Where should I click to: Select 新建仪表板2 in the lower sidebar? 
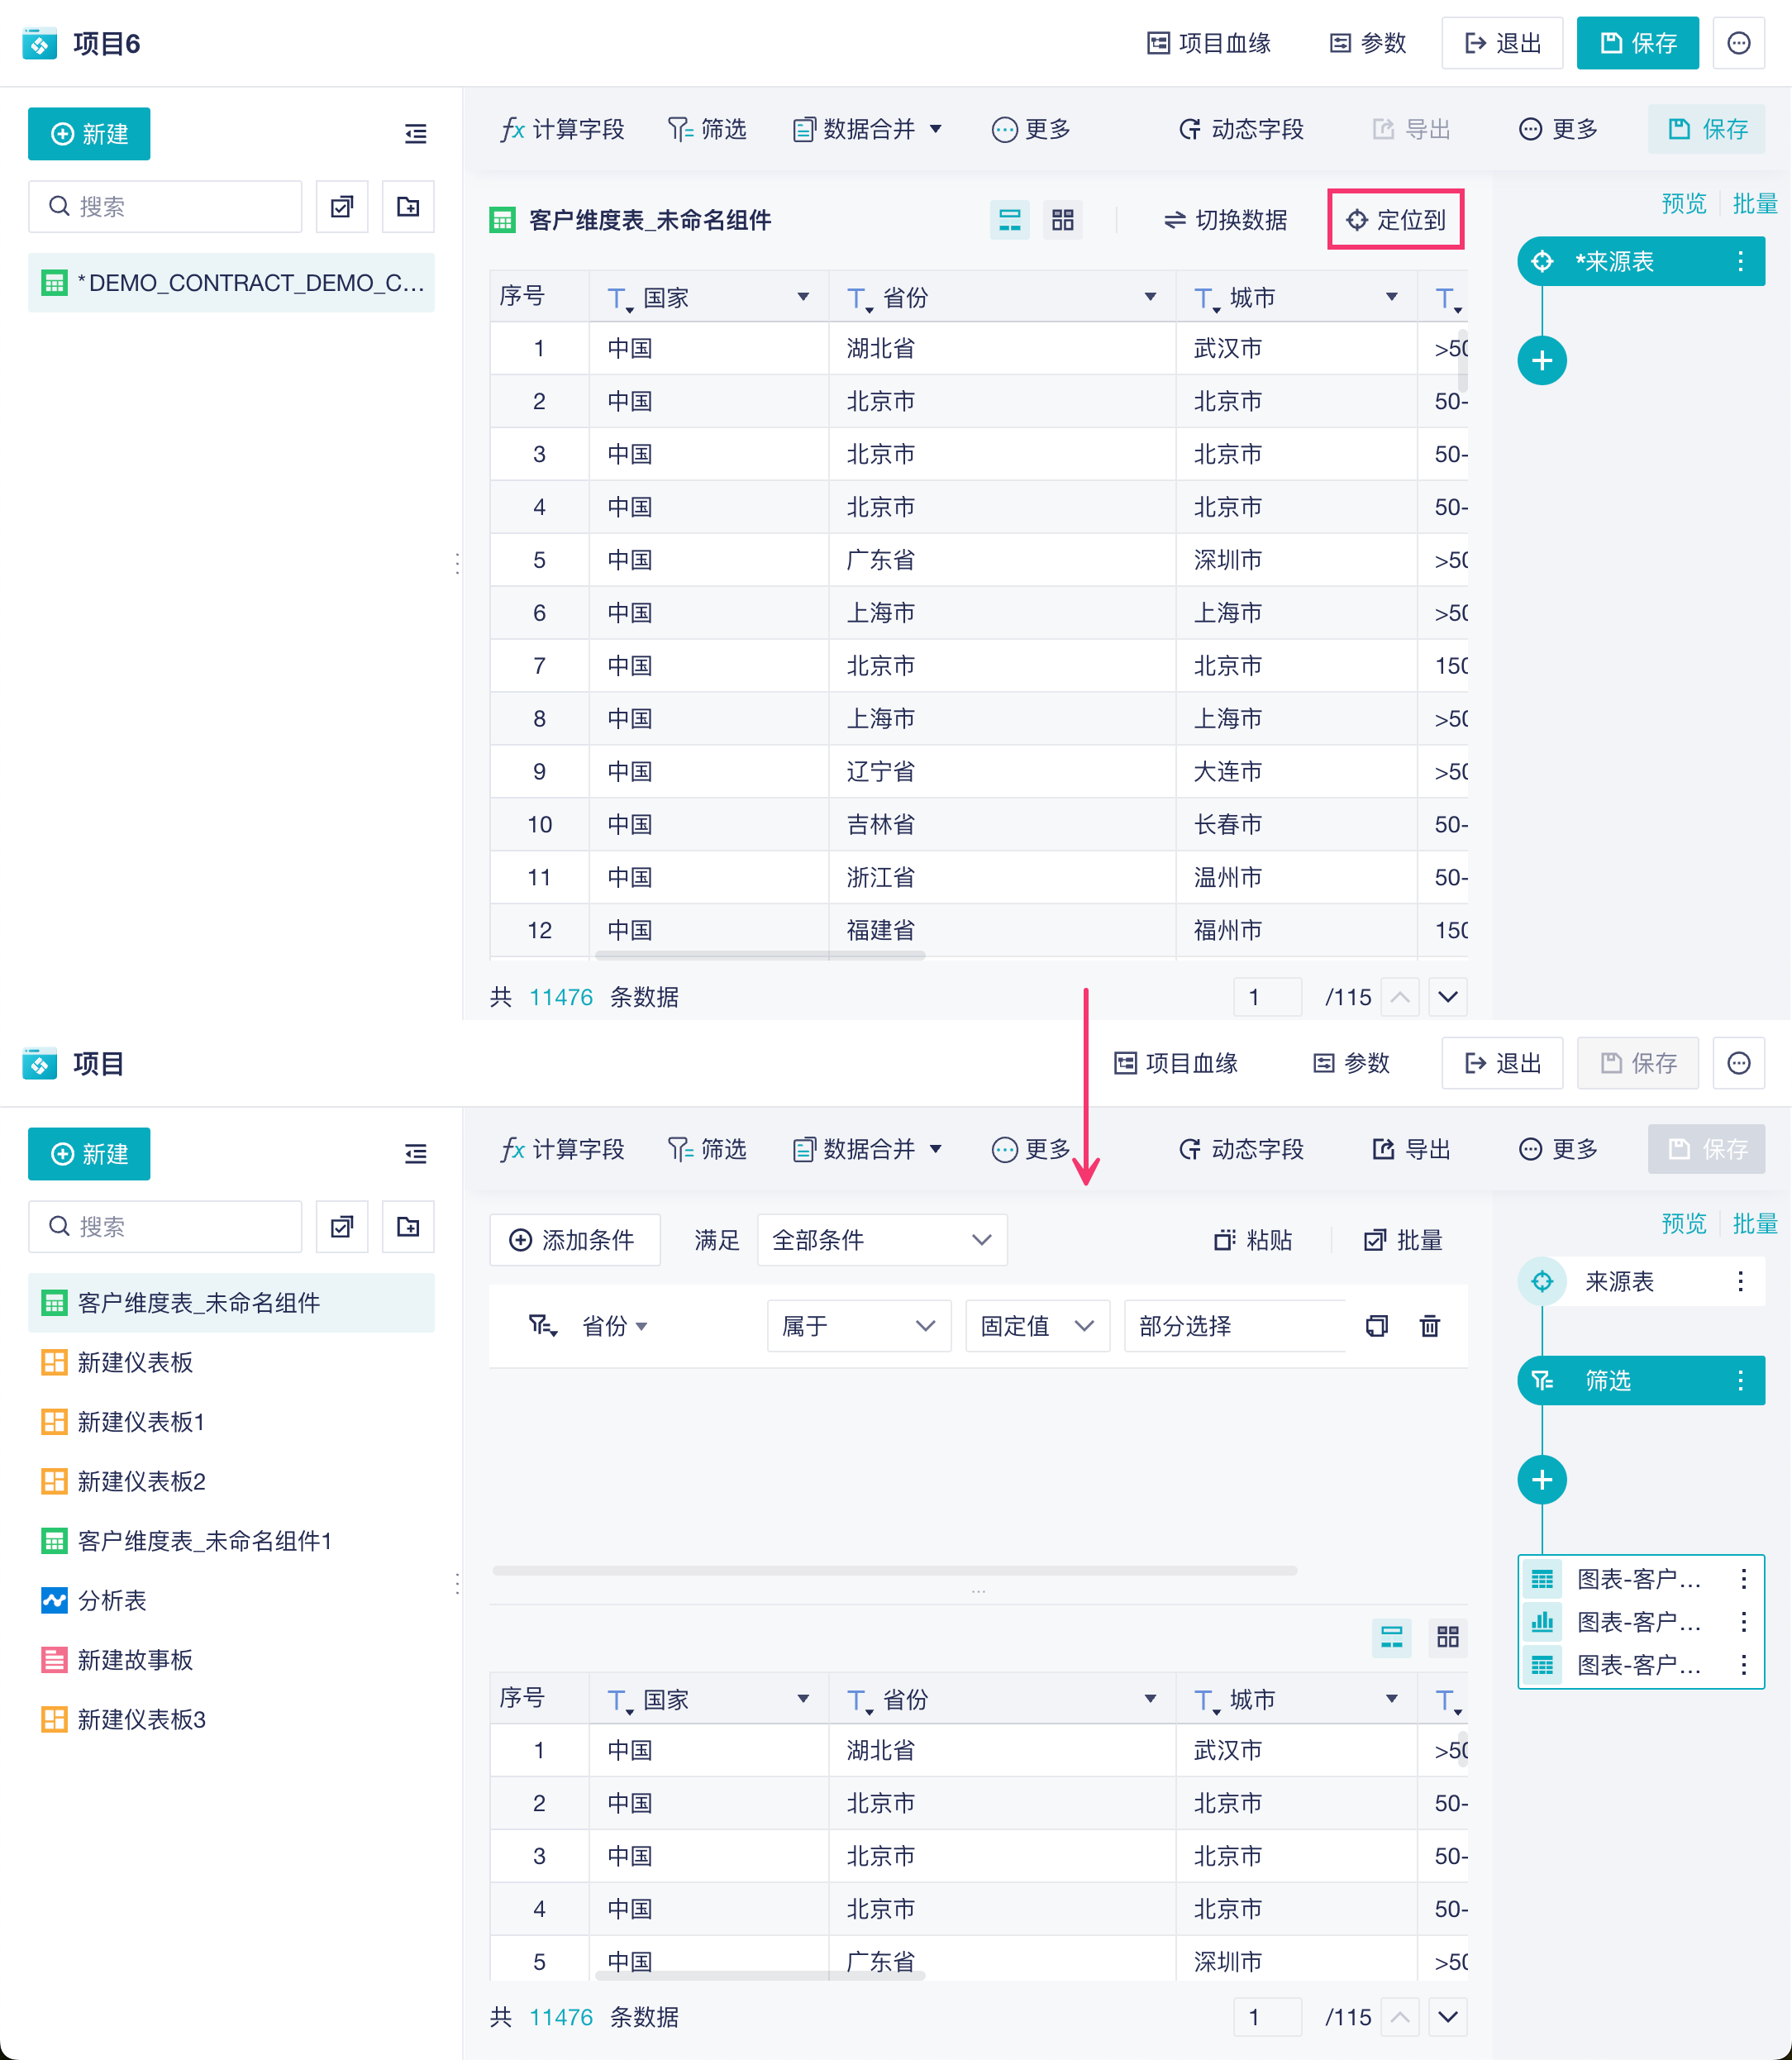tap(142, 1481)
